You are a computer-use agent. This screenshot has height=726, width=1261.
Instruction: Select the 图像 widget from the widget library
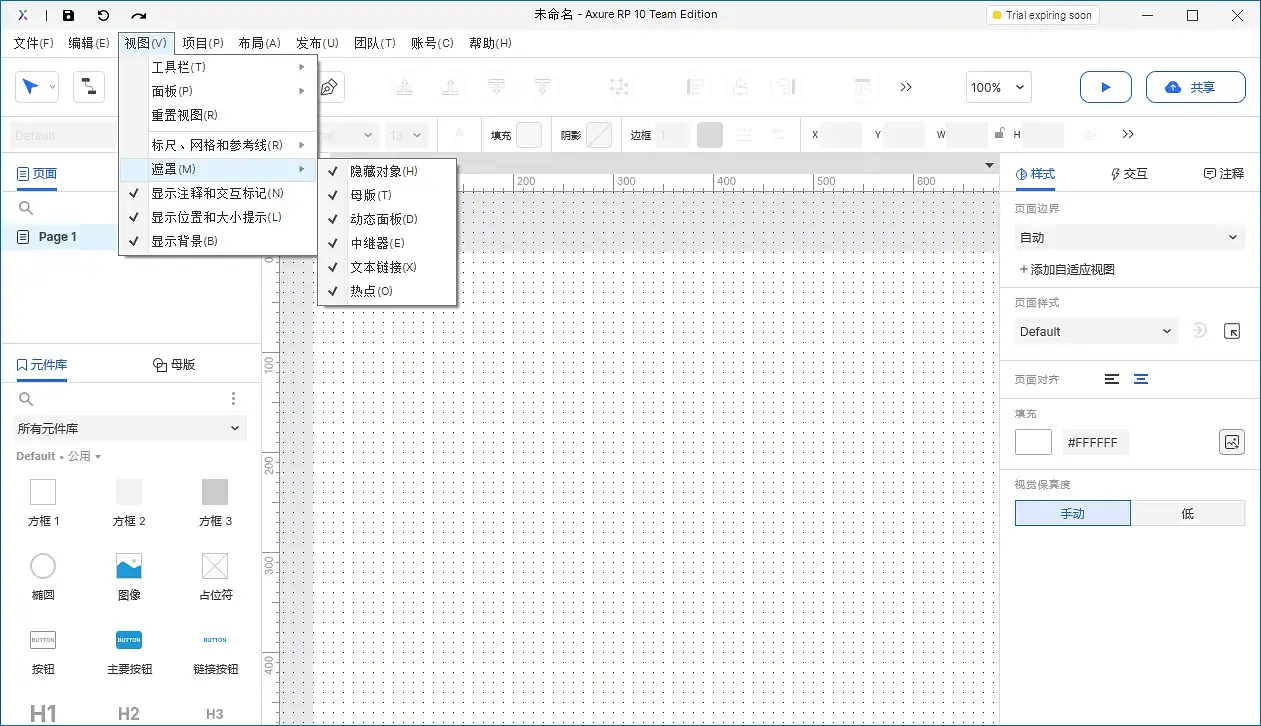point(128,566)
